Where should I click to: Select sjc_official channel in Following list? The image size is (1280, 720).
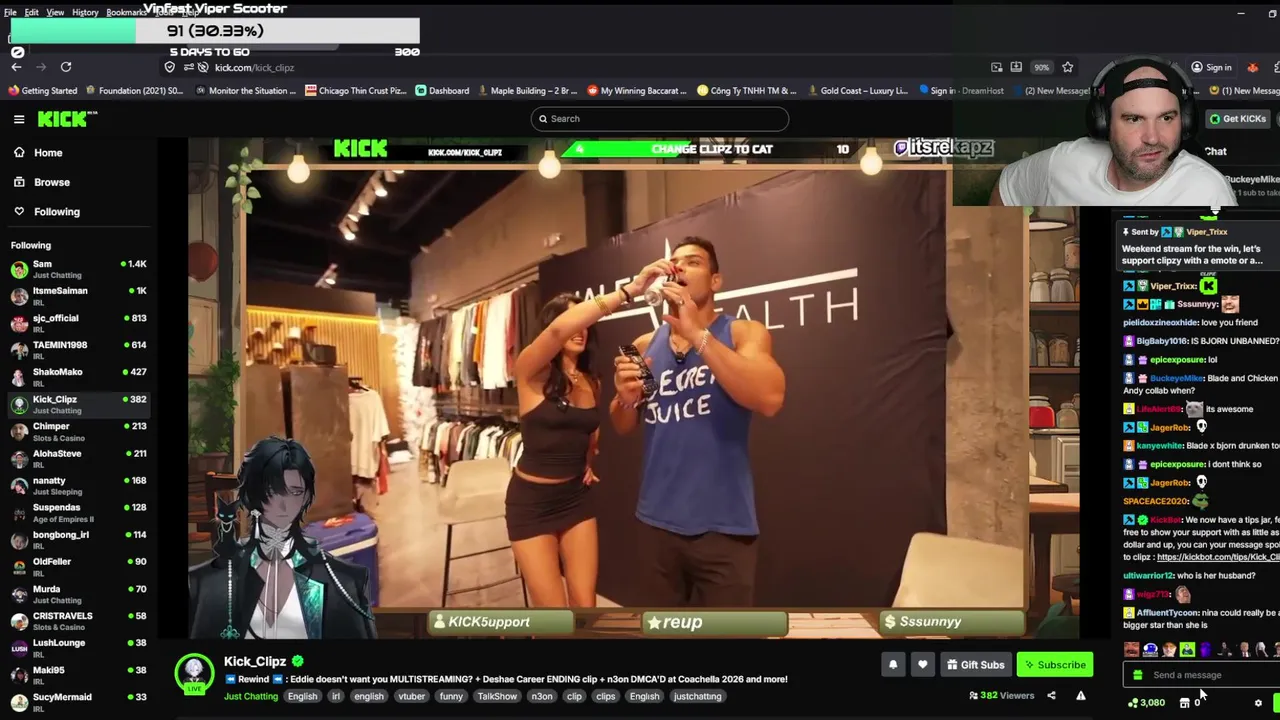point(78,323)
